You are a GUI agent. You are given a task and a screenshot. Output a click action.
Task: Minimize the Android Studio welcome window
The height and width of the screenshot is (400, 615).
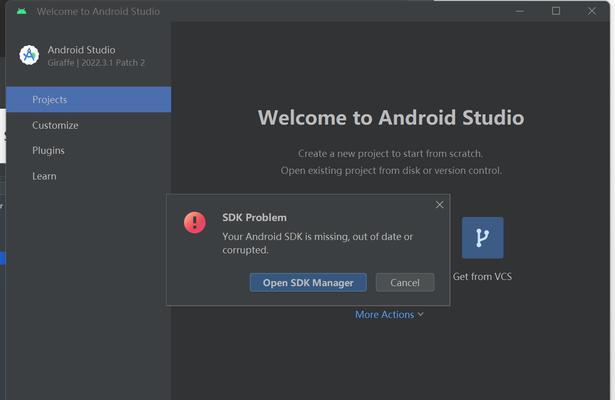pos(520,11)
